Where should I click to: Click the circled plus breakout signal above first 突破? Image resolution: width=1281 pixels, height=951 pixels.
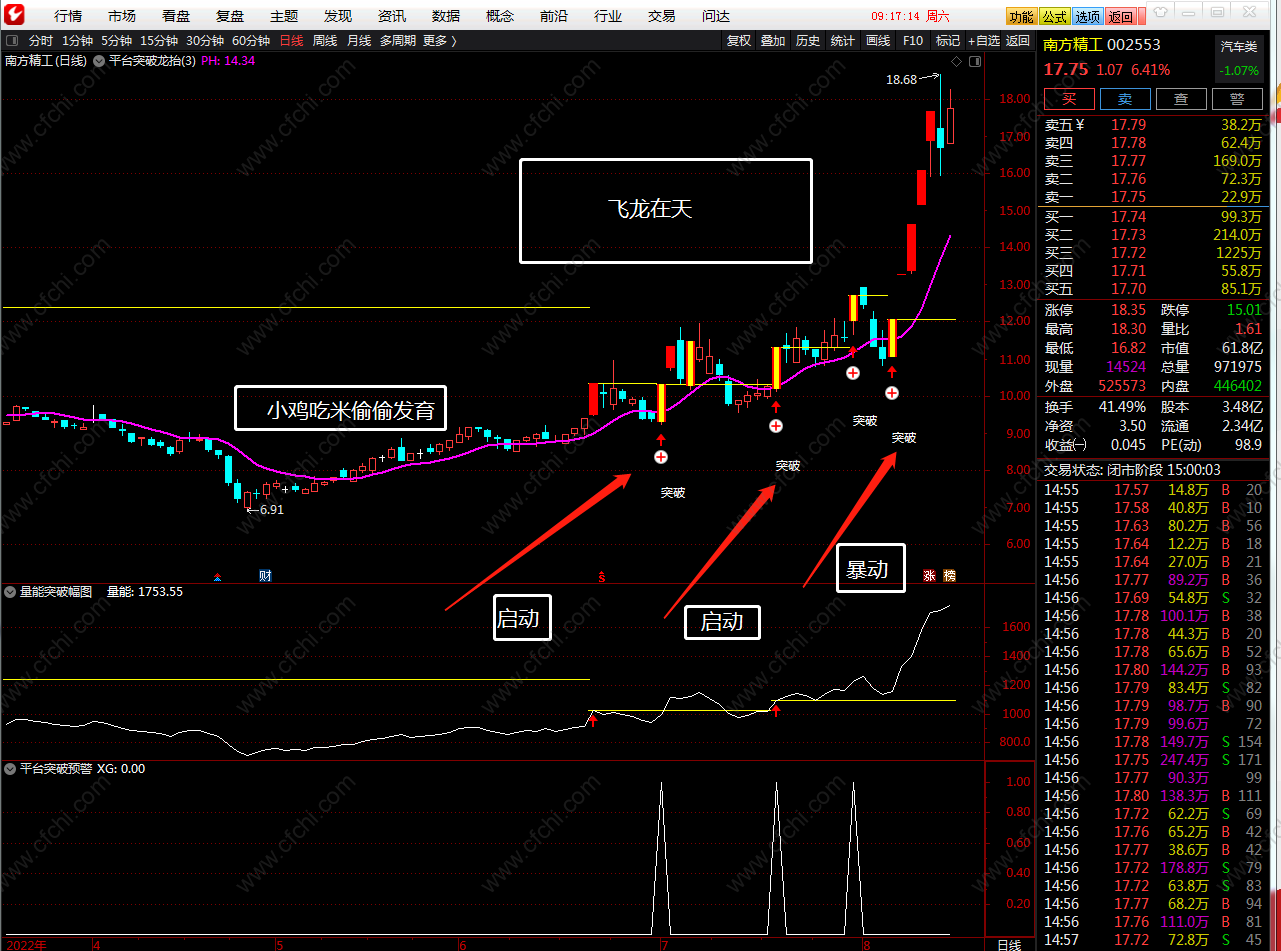pyautogui.click(x=661, y=457)
